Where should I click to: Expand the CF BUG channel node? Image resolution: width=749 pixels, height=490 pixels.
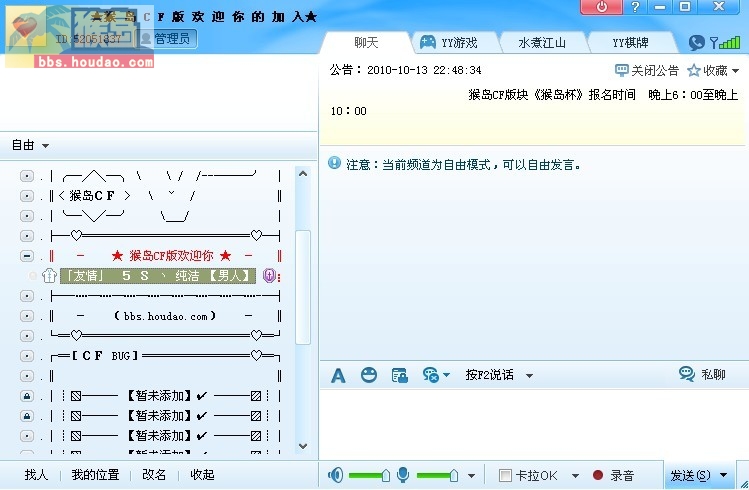[x=27, y=356]
